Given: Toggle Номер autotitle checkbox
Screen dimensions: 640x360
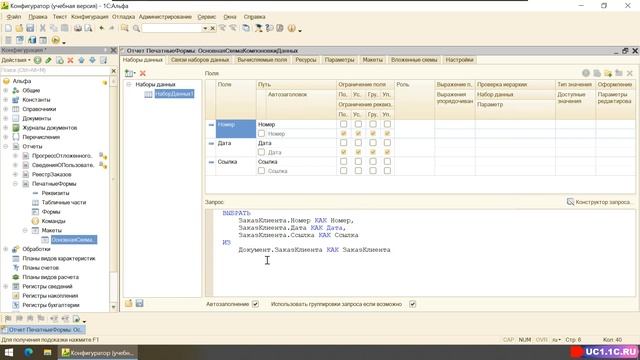Looking at the screenshot, I should click(x=261, y=133).
